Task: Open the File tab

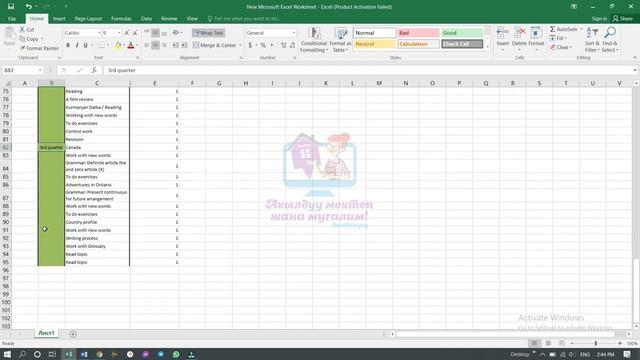Action: coord(12,19)
